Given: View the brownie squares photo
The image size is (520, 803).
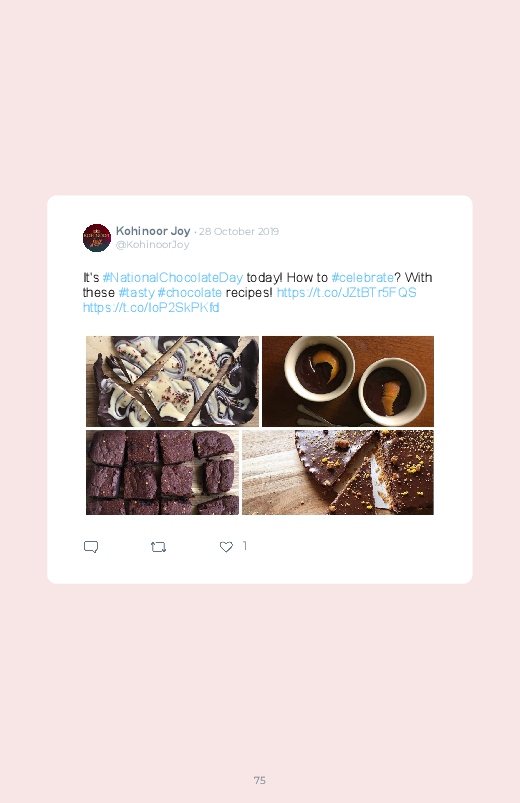Looking at the screenshot, I should (162, 472).
